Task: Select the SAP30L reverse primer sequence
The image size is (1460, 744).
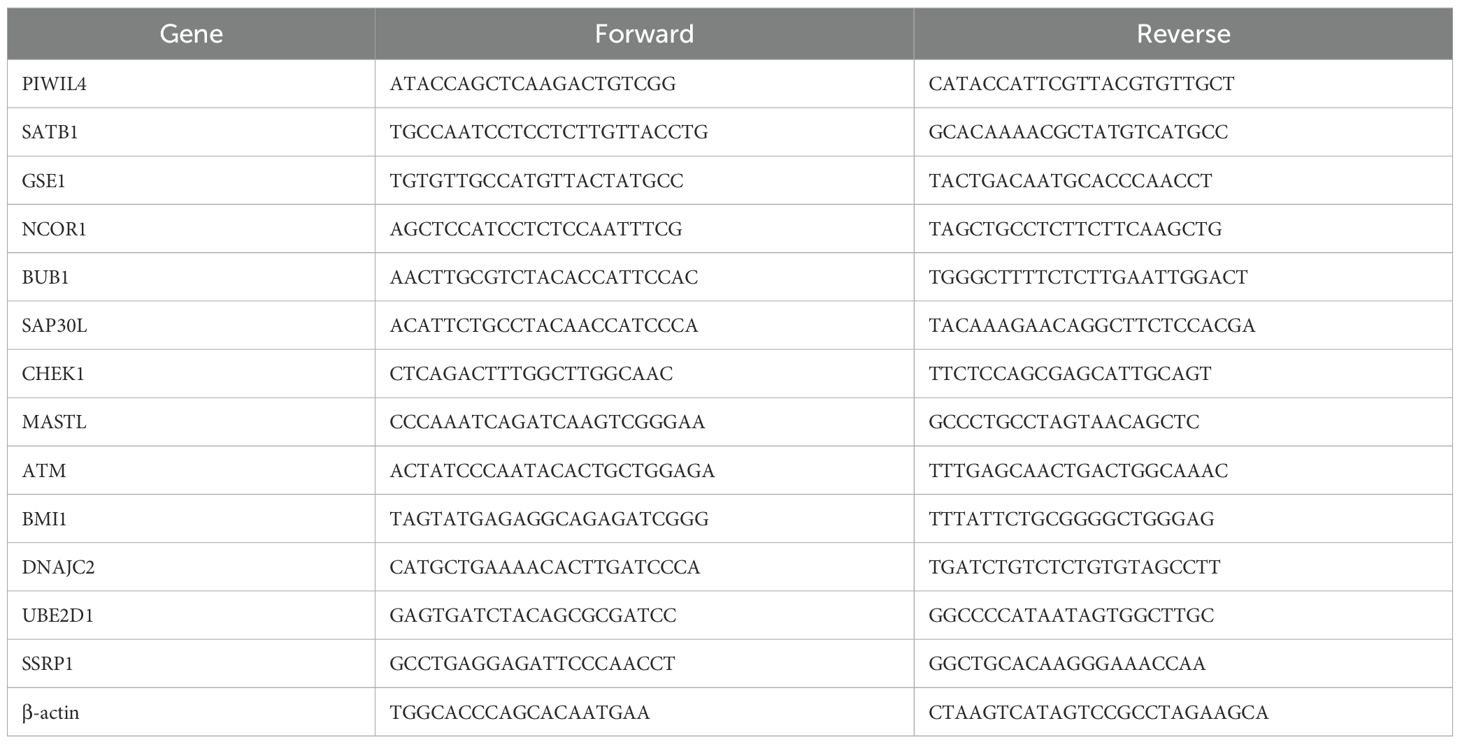Action: coord(1092,326)
